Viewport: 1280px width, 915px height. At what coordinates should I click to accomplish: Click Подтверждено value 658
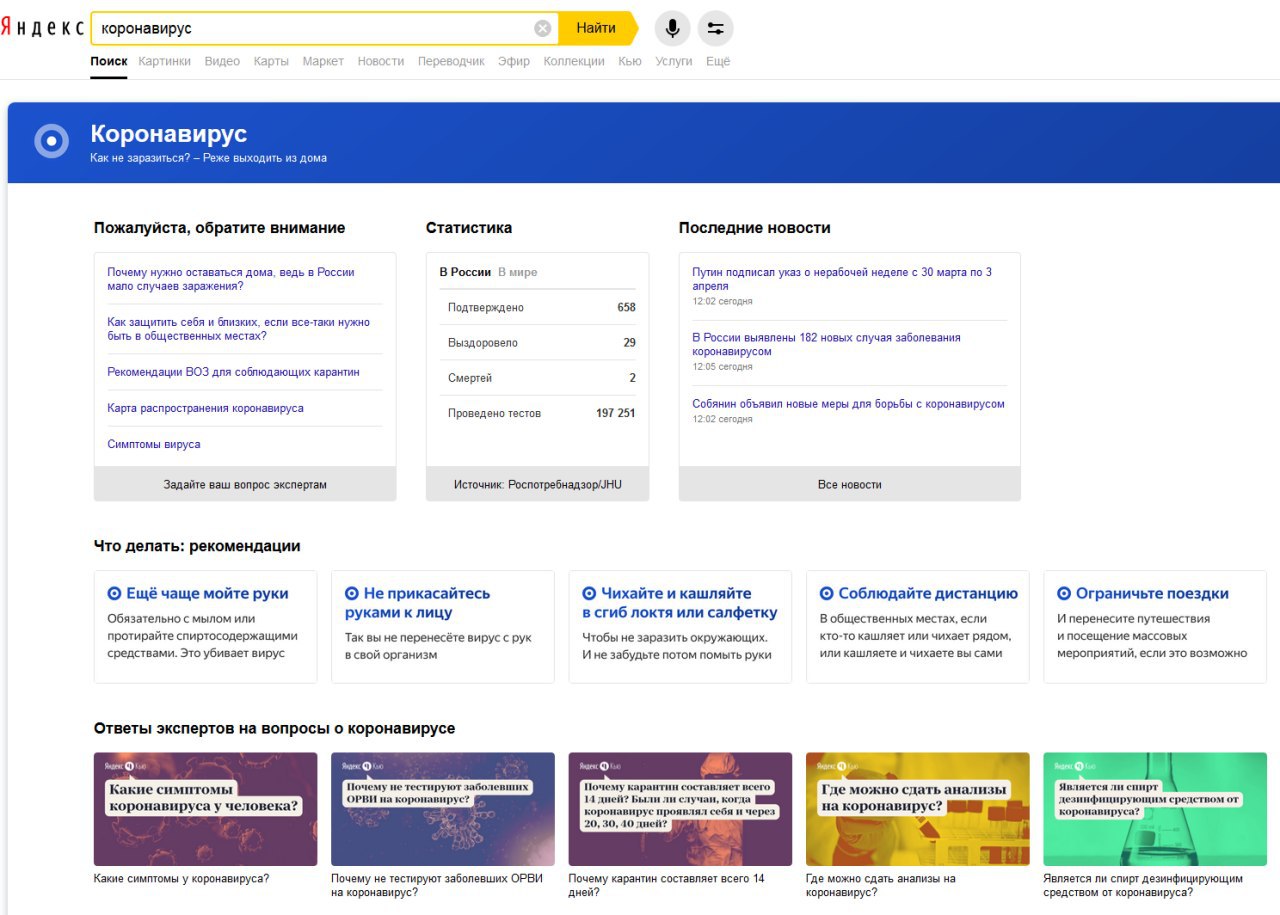(x=626, y=307)
